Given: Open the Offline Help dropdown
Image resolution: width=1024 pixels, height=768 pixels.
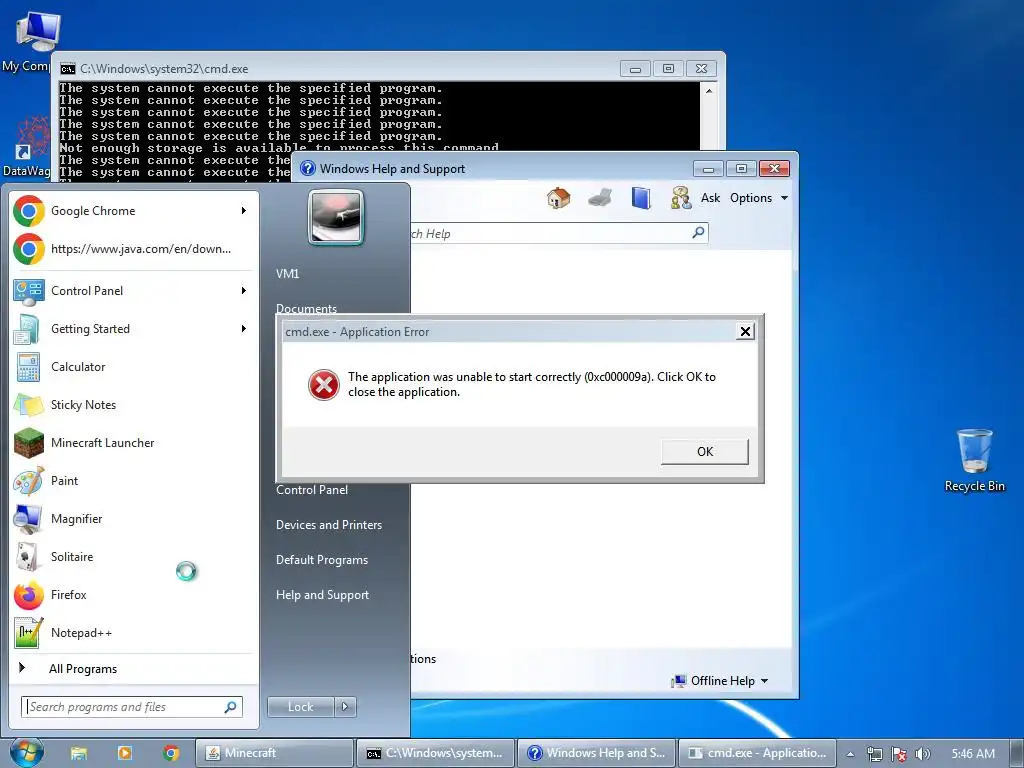Looking at the screenshot, I should point(720,680).
